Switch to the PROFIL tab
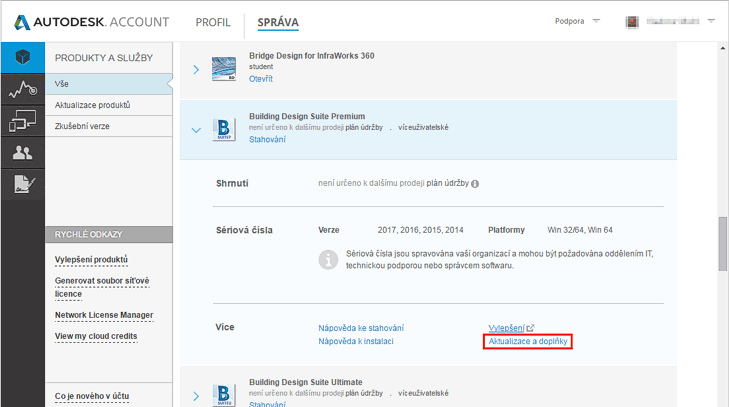 [x=213, y=22]
